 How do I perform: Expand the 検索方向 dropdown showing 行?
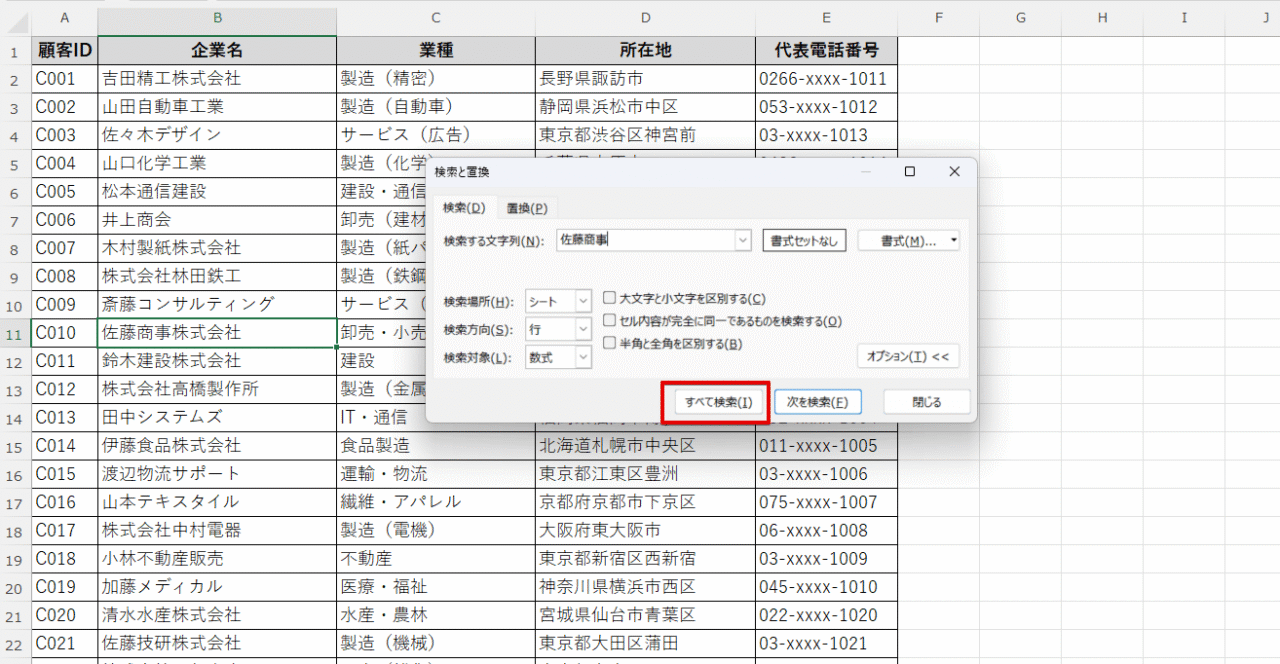pos(582,329)
